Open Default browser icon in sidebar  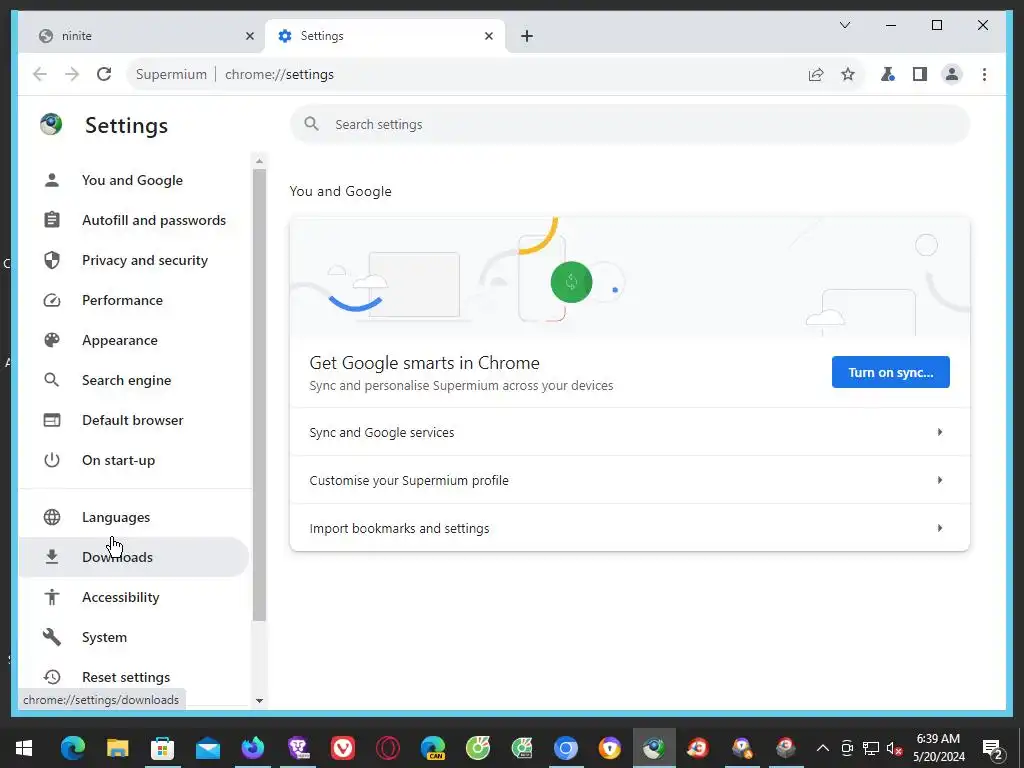(52, 420)
